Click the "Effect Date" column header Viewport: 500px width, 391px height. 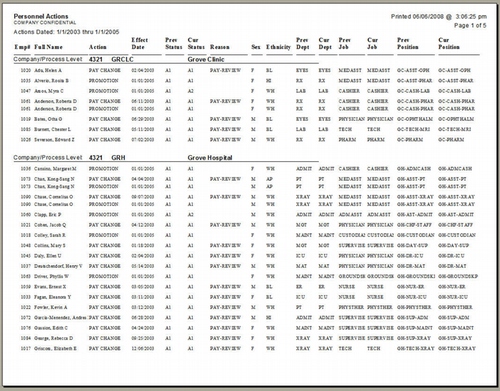[139, 43]
